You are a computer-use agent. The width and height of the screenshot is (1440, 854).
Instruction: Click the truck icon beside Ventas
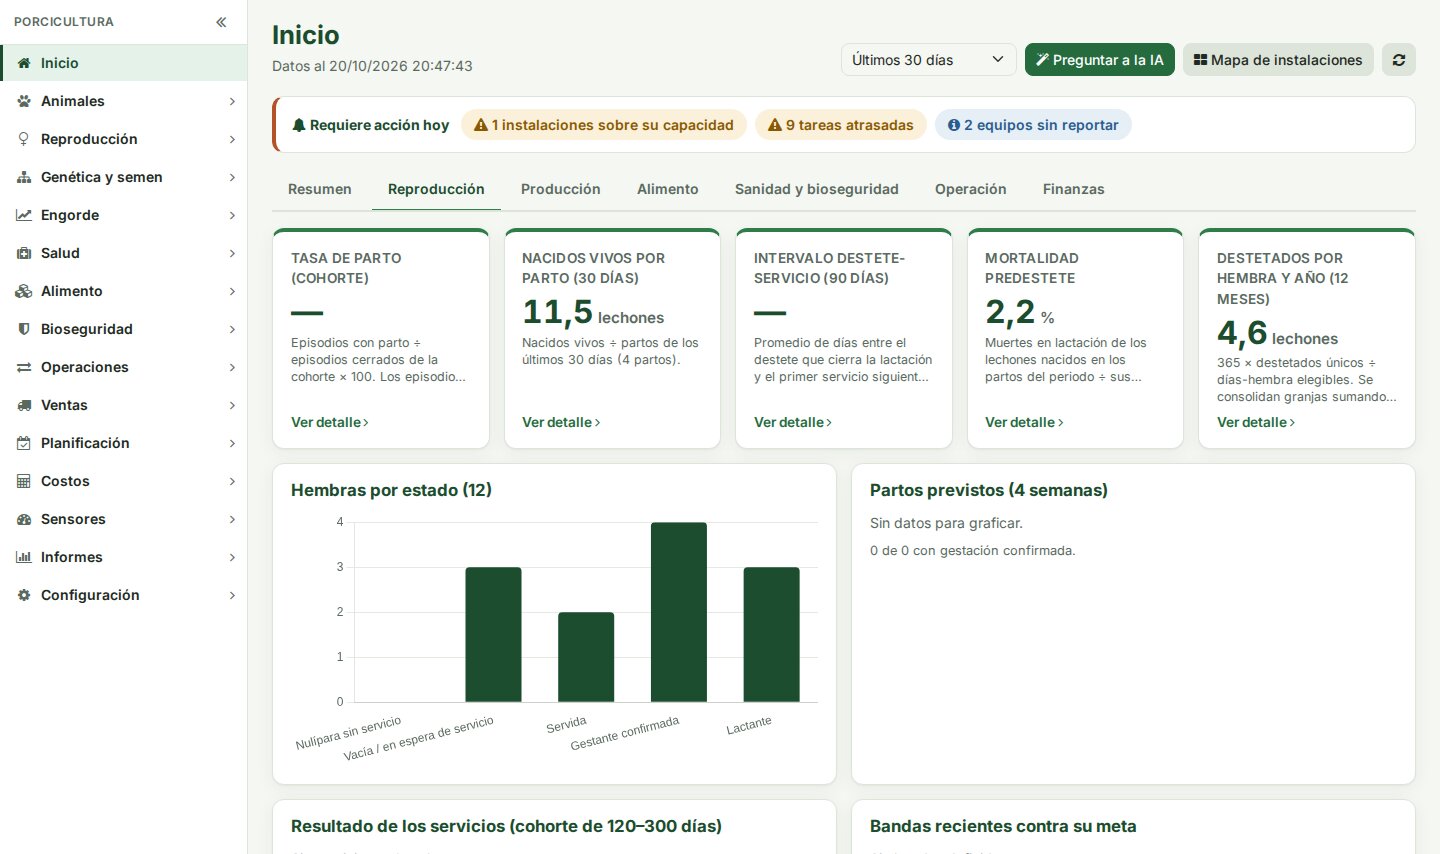click(x=24, y=405)
